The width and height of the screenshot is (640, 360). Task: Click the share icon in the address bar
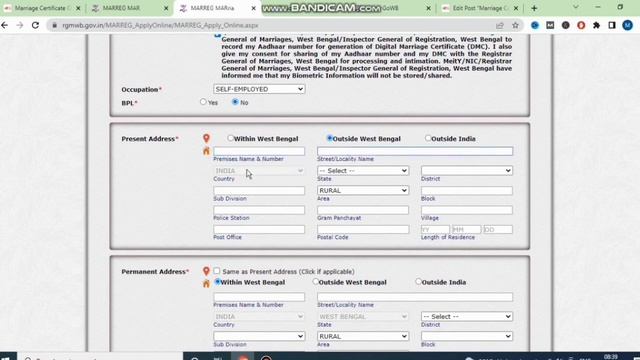[500, 25]
